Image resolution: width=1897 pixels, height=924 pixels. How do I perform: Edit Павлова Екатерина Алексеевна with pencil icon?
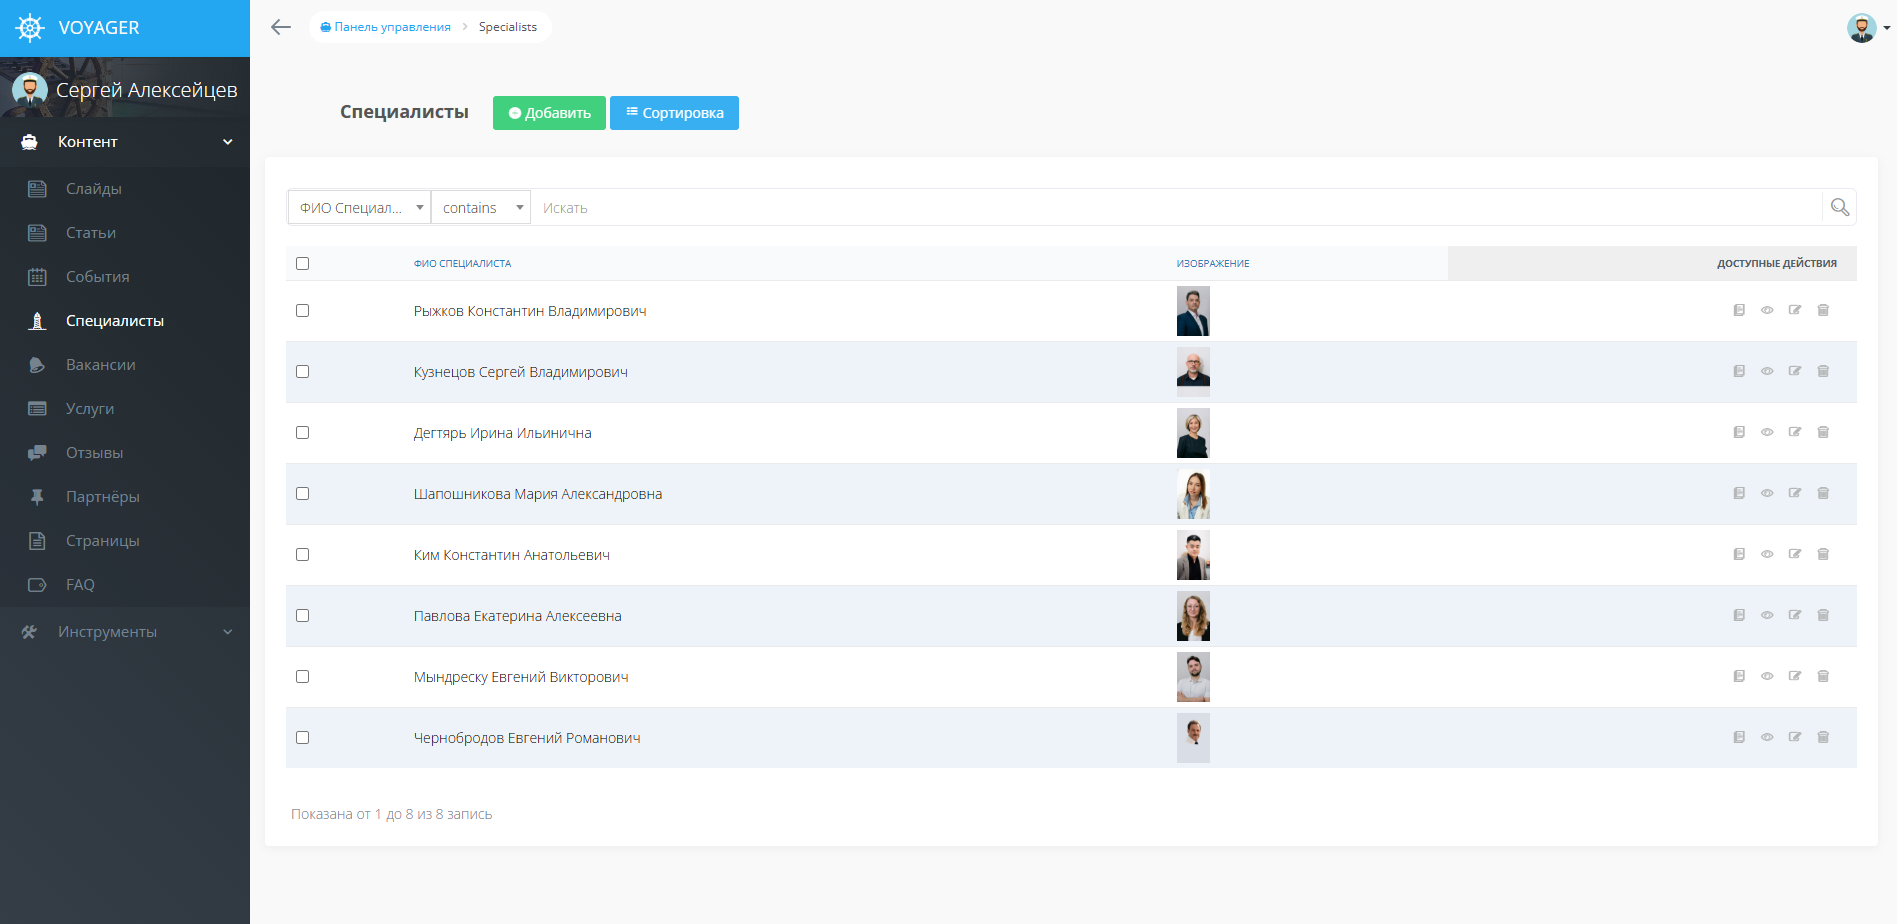[x=1795, y=615]
